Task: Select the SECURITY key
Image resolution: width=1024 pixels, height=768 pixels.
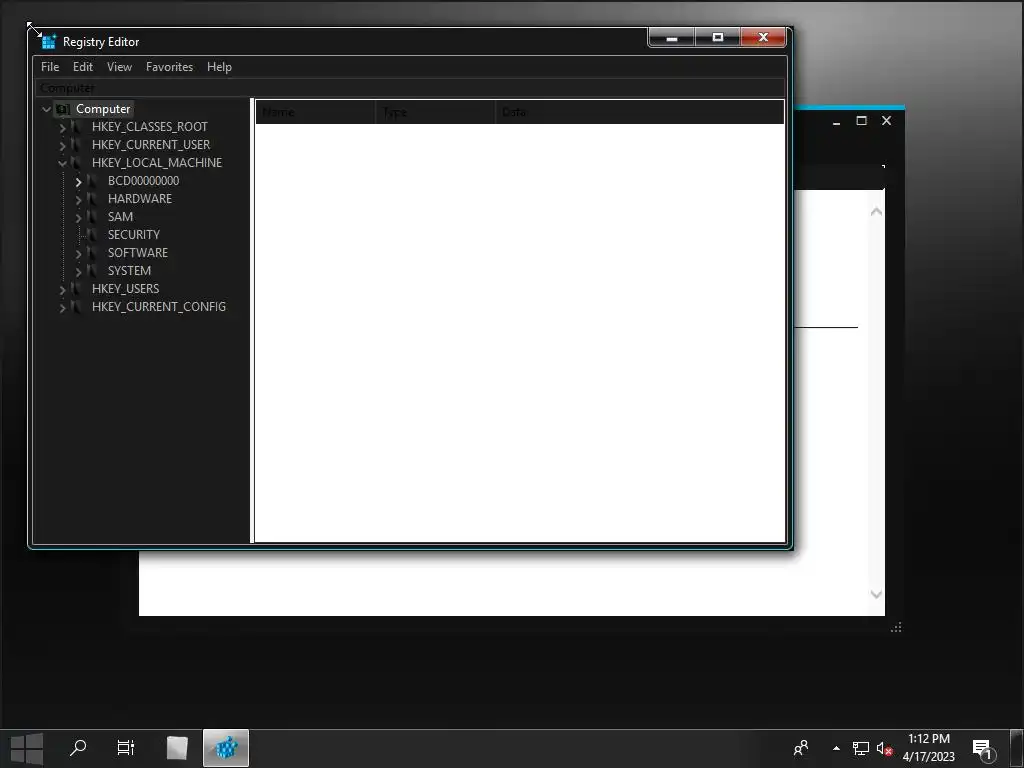Action: 133,234
